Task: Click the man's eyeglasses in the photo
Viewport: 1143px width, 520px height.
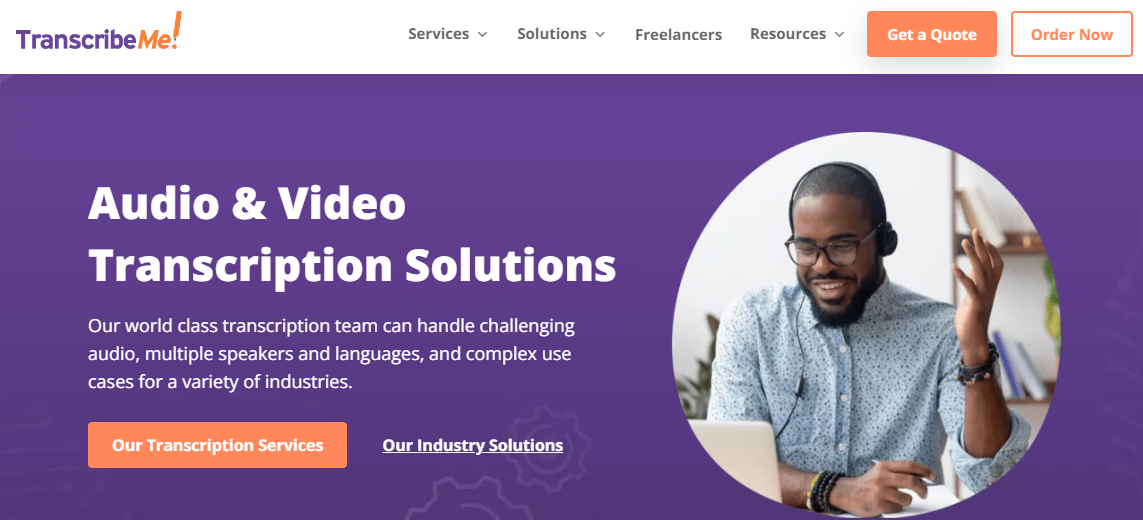Action: tap(829, 249)
